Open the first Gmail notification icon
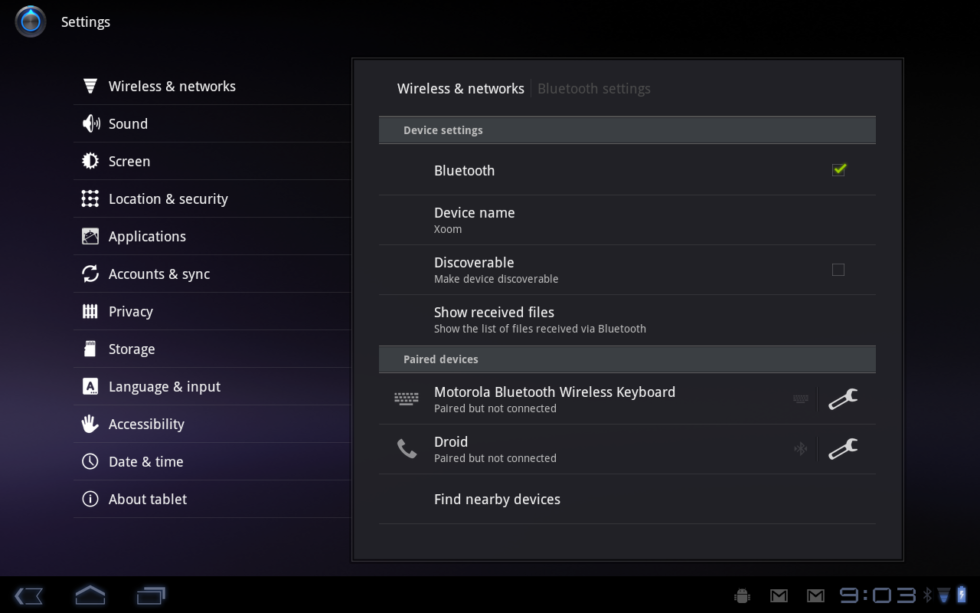The image size is (980, 613). pyautogui.click(x=779, y=596)
